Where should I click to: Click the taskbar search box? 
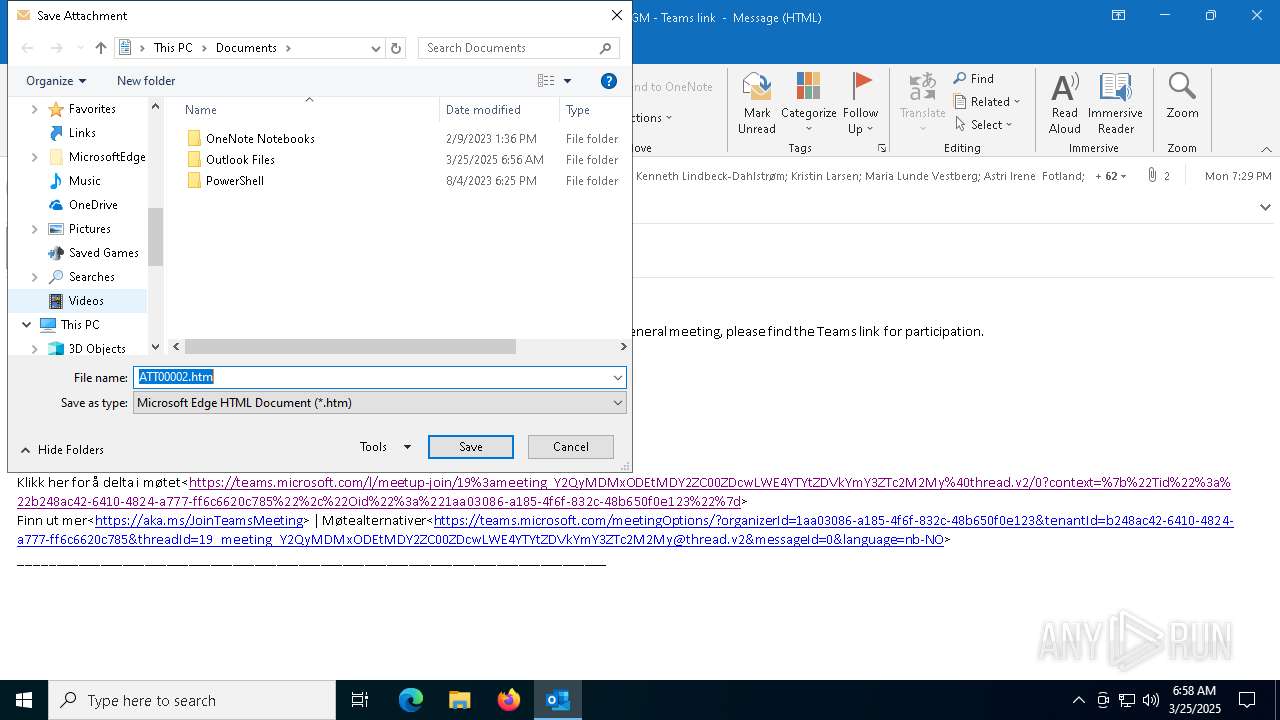tap(192, 700)
